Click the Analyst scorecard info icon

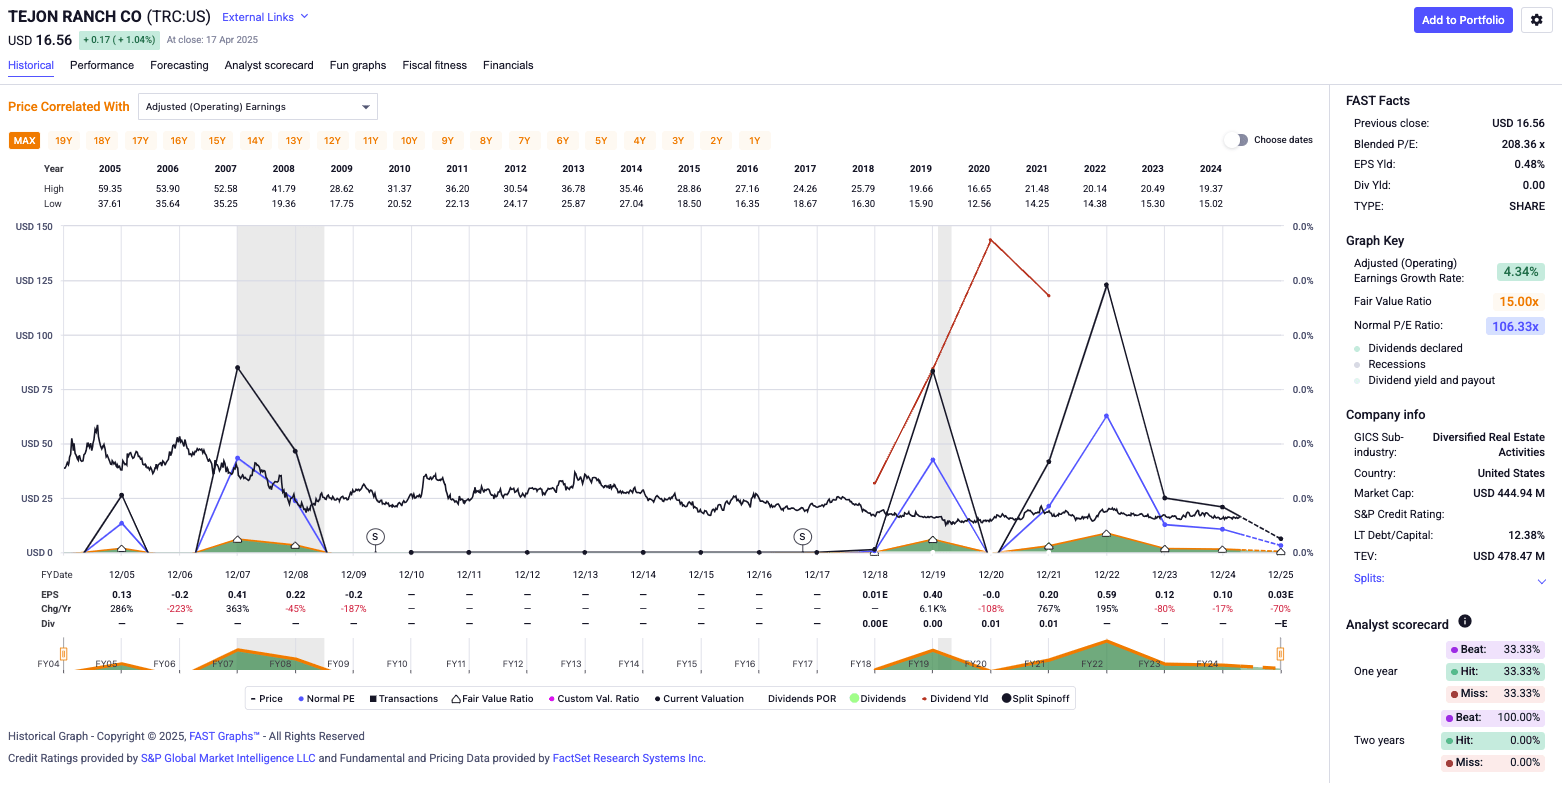(1465, 621)
